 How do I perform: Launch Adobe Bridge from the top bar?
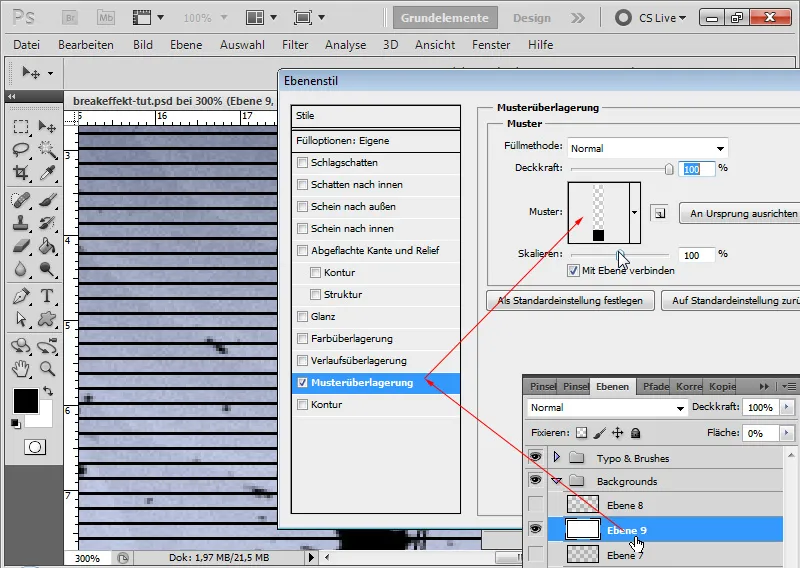click(70, 18)
